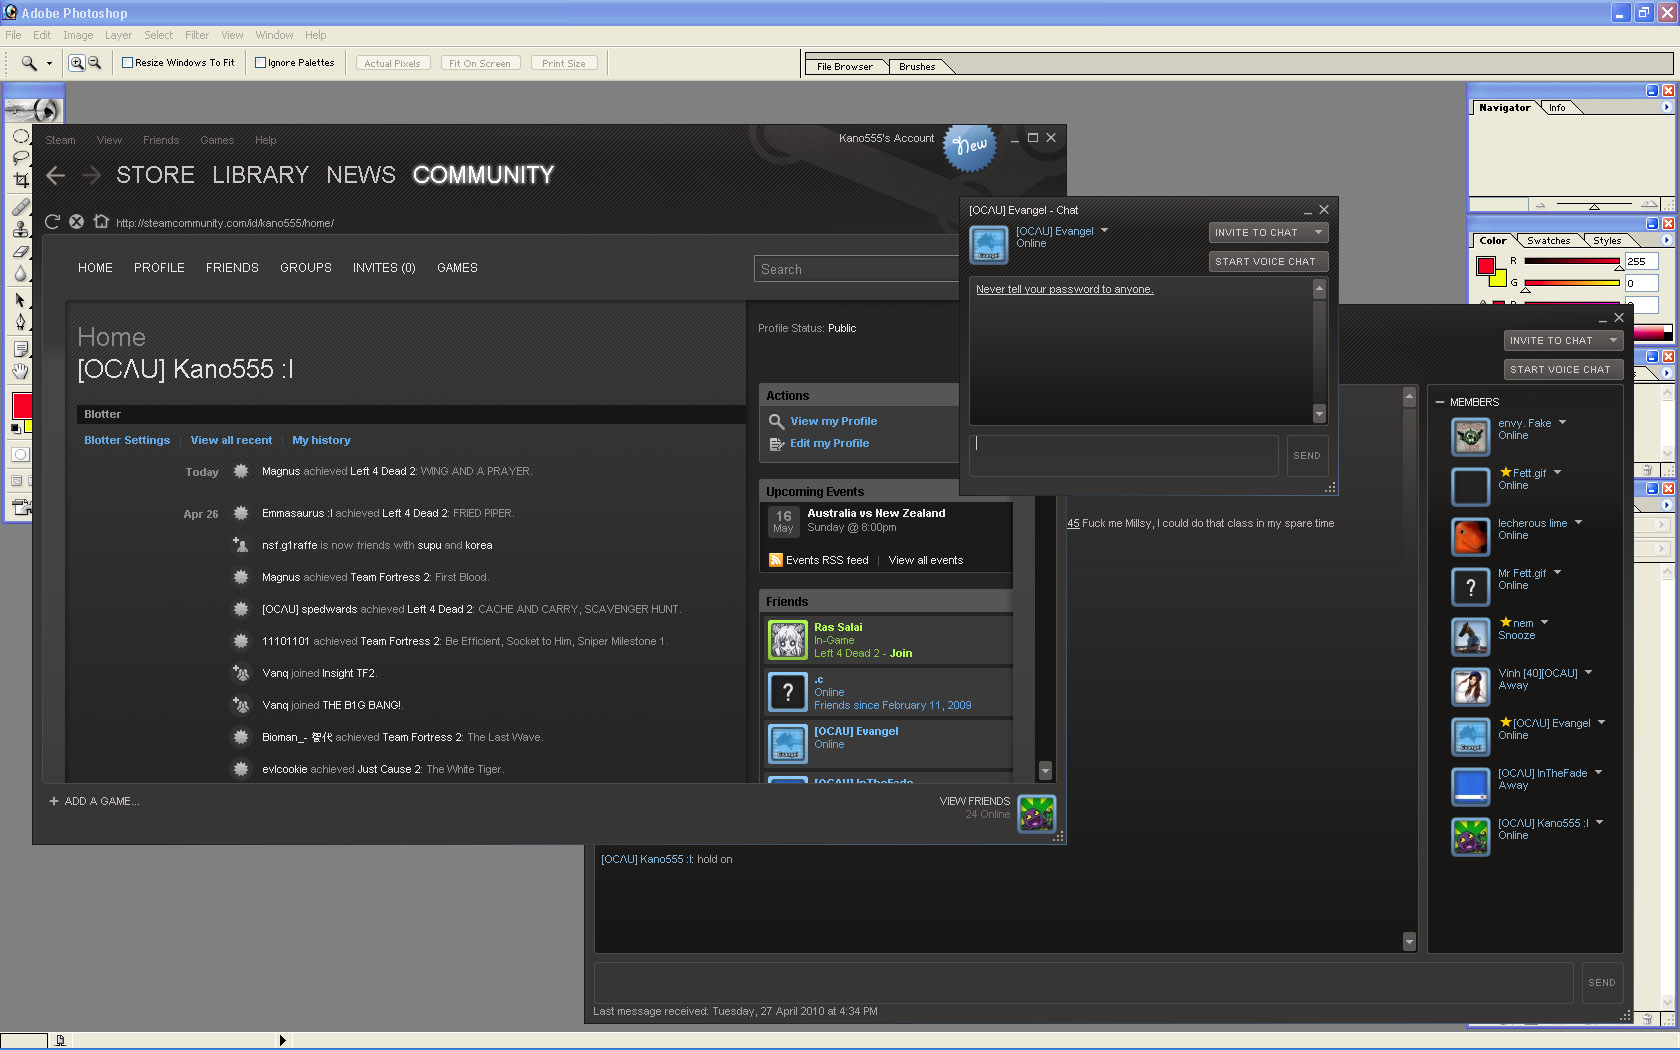Click Steam back arrow

56,176
